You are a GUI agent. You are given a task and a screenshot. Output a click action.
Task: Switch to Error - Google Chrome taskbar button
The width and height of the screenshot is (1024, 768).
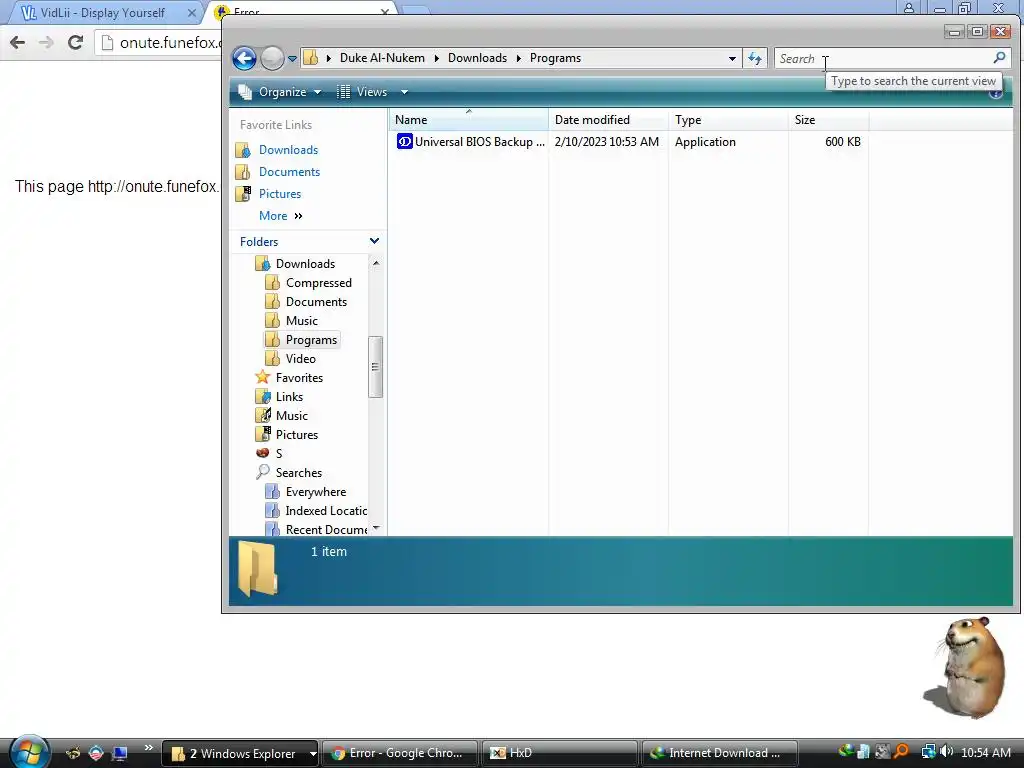[400, 753]
